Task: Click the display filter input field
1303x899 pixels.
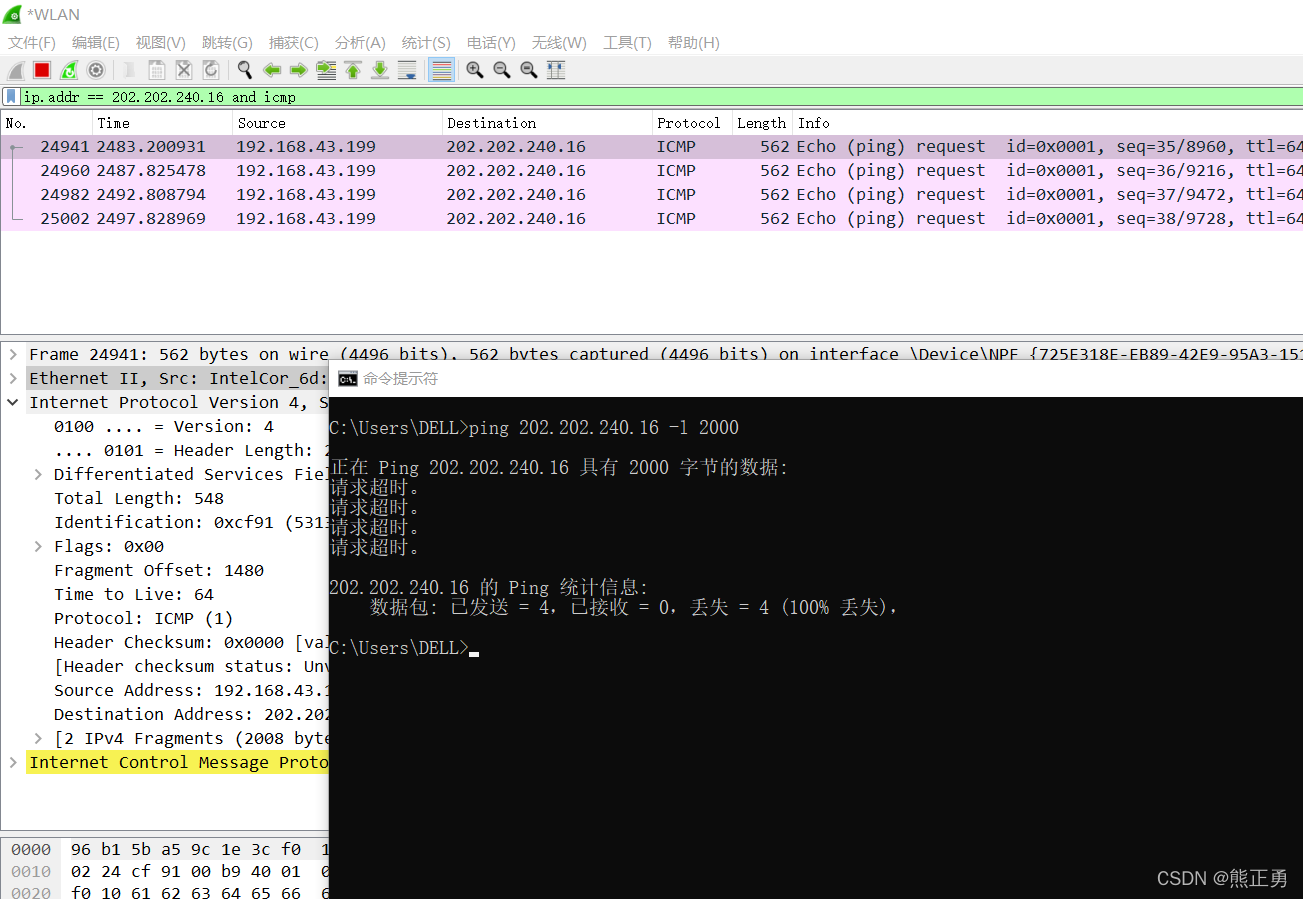Action: coord(660,97)
